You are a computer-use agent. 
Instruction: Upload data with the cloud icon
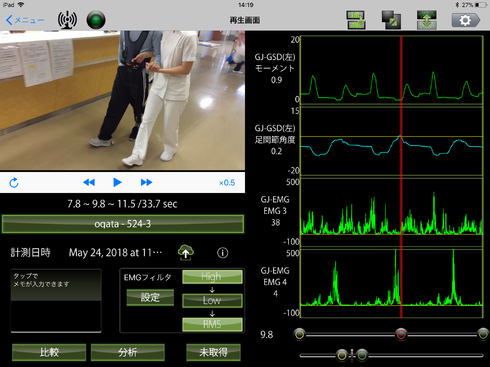click(x=186, y=252)
